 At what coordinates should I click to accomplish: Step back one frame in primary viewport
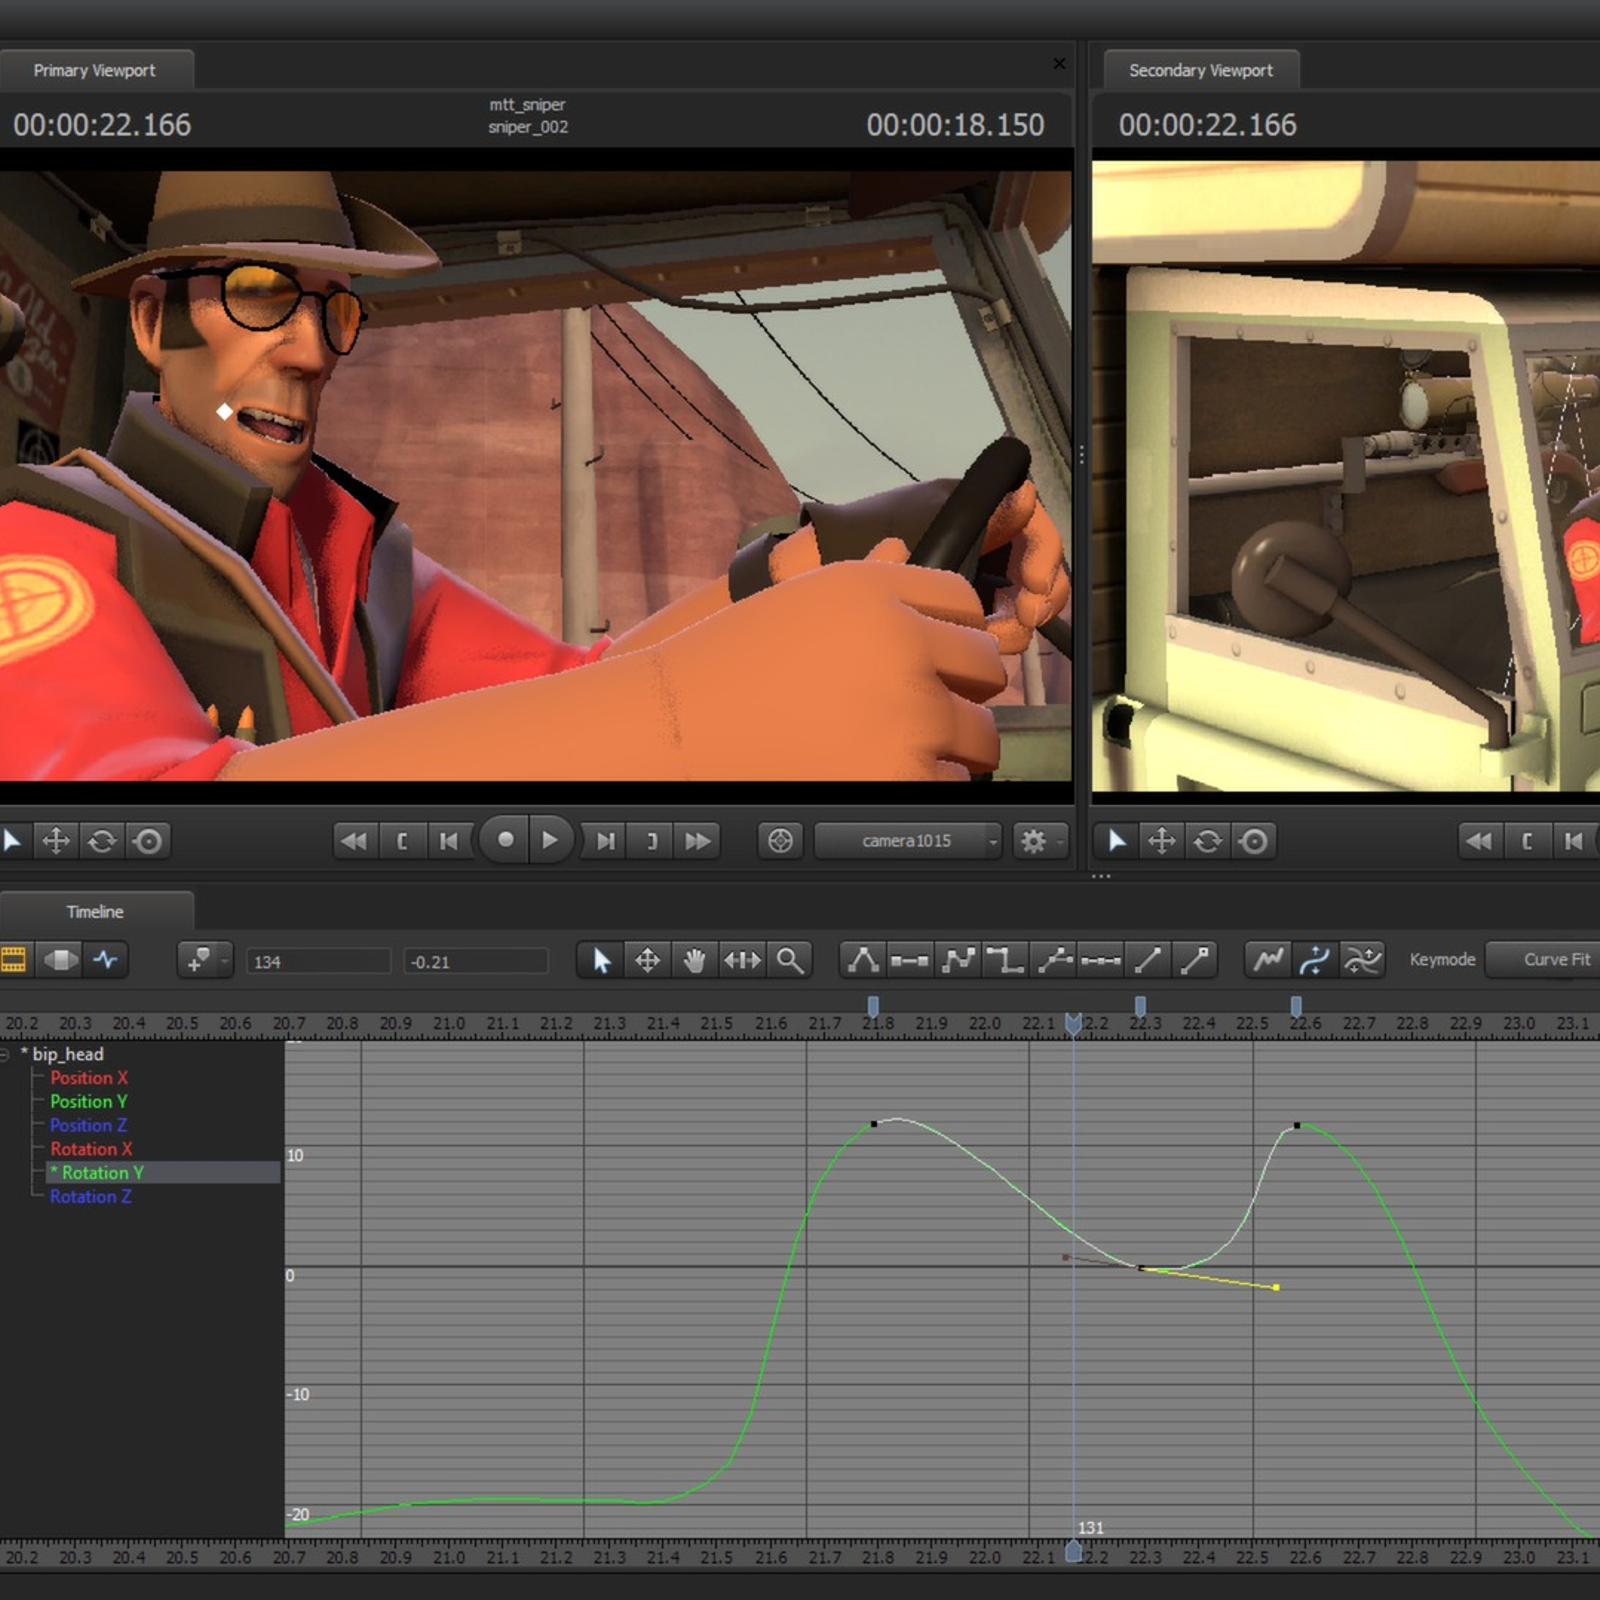pyautogui.click(x=449, y=841)
